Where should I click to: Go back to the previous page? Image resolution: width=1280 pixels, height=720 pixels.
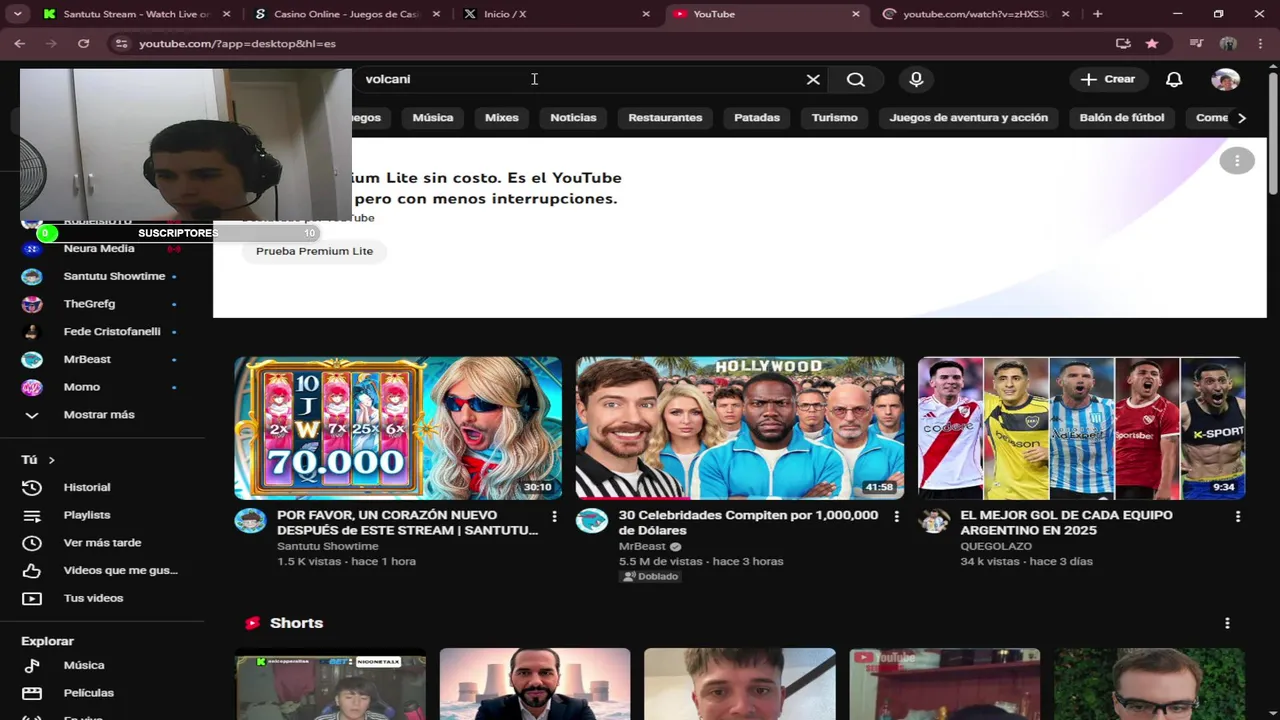click(x=20, y=44)
